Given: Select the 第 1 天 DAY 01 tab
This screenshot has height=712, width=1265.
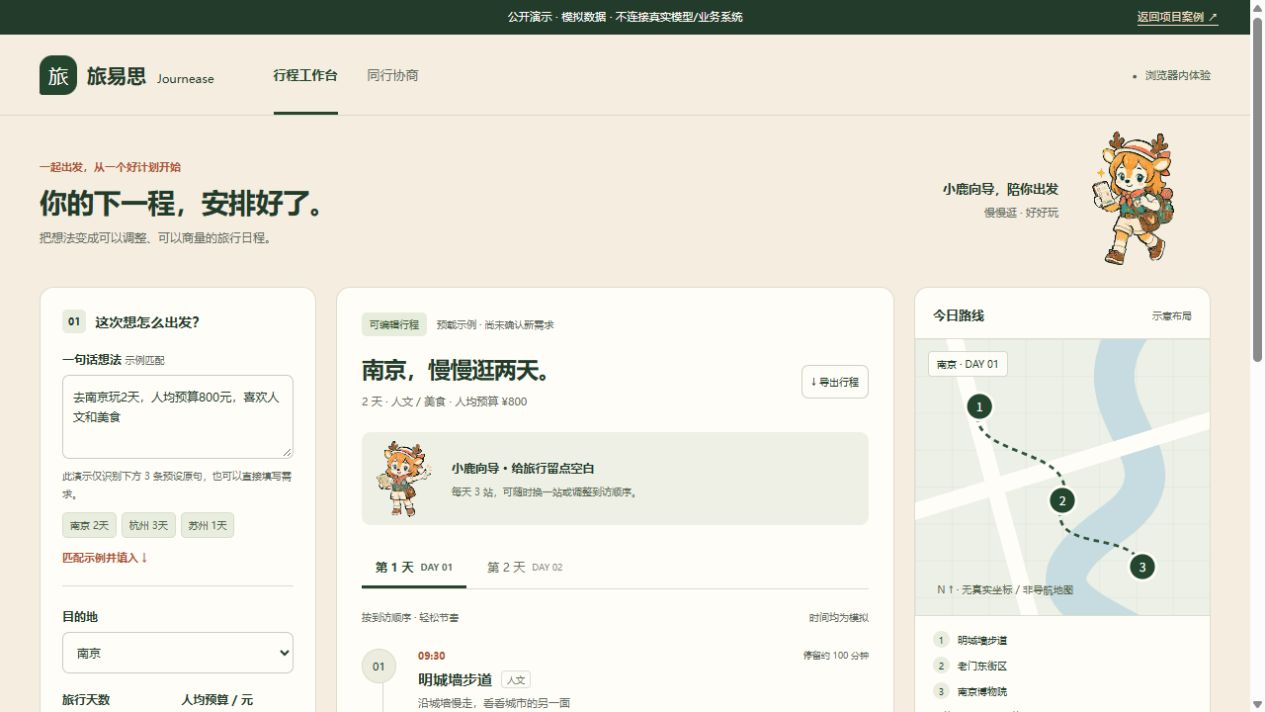Looking at the screenshot, I should point(414,567).
